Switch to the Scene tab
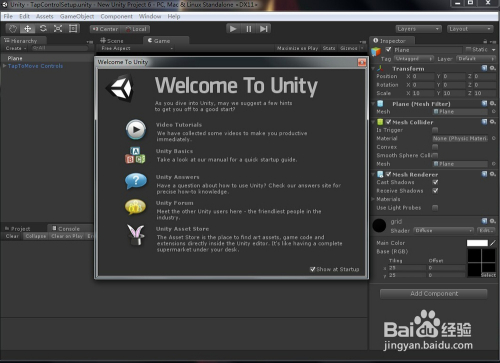Screen dimensions: 500x363 click(112, 41)
